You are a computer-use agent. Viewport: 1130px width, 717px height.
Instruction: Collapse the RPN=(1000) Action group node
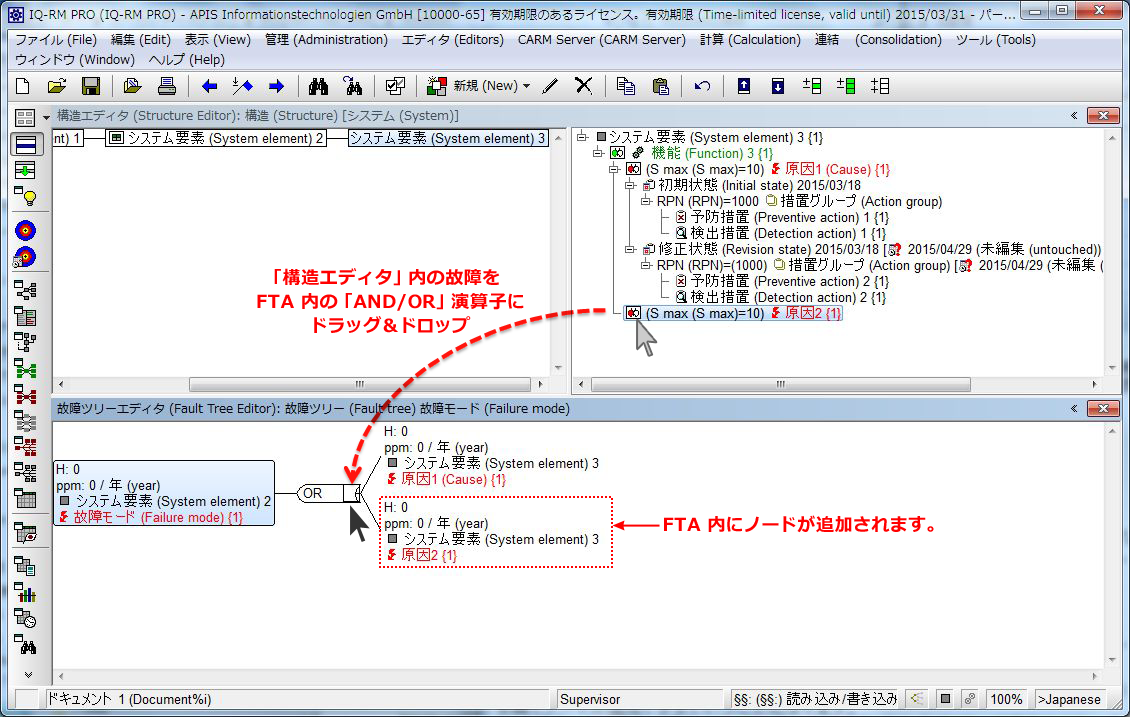[x=646, y=265]
